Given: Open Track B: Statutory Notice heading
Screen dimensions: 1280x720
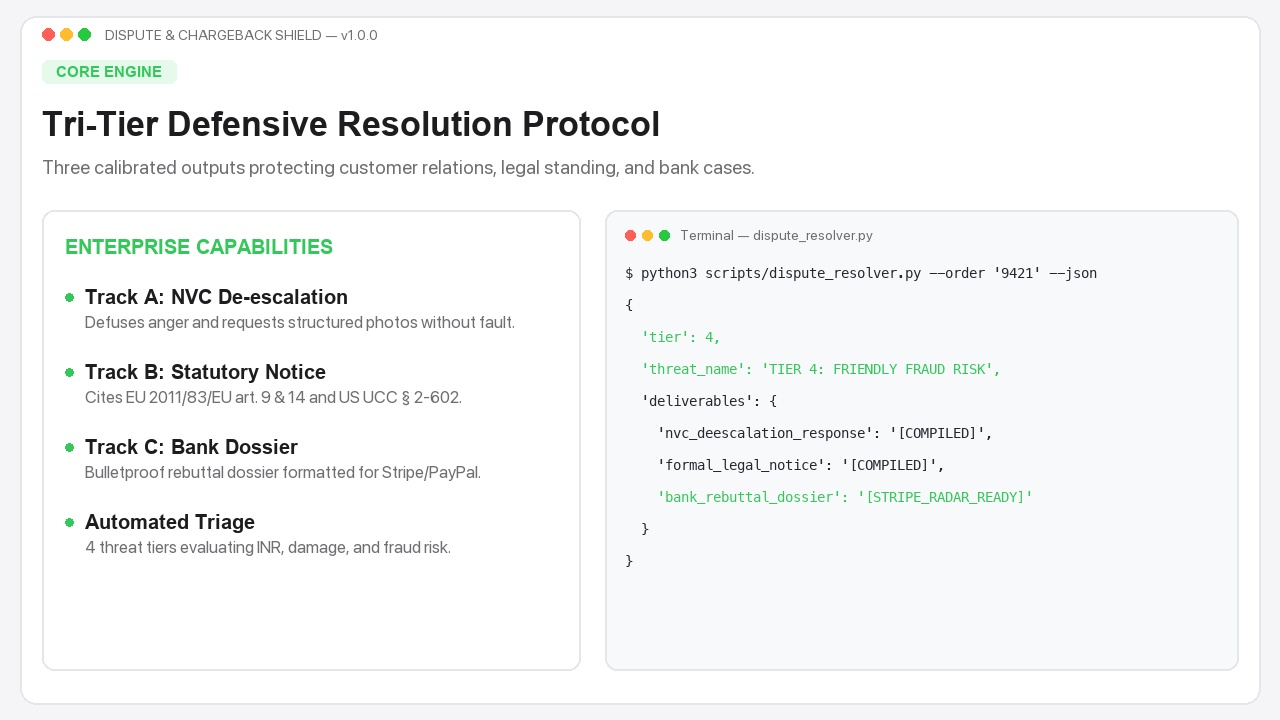Looking at the screenshot, I should coord(205,372).
